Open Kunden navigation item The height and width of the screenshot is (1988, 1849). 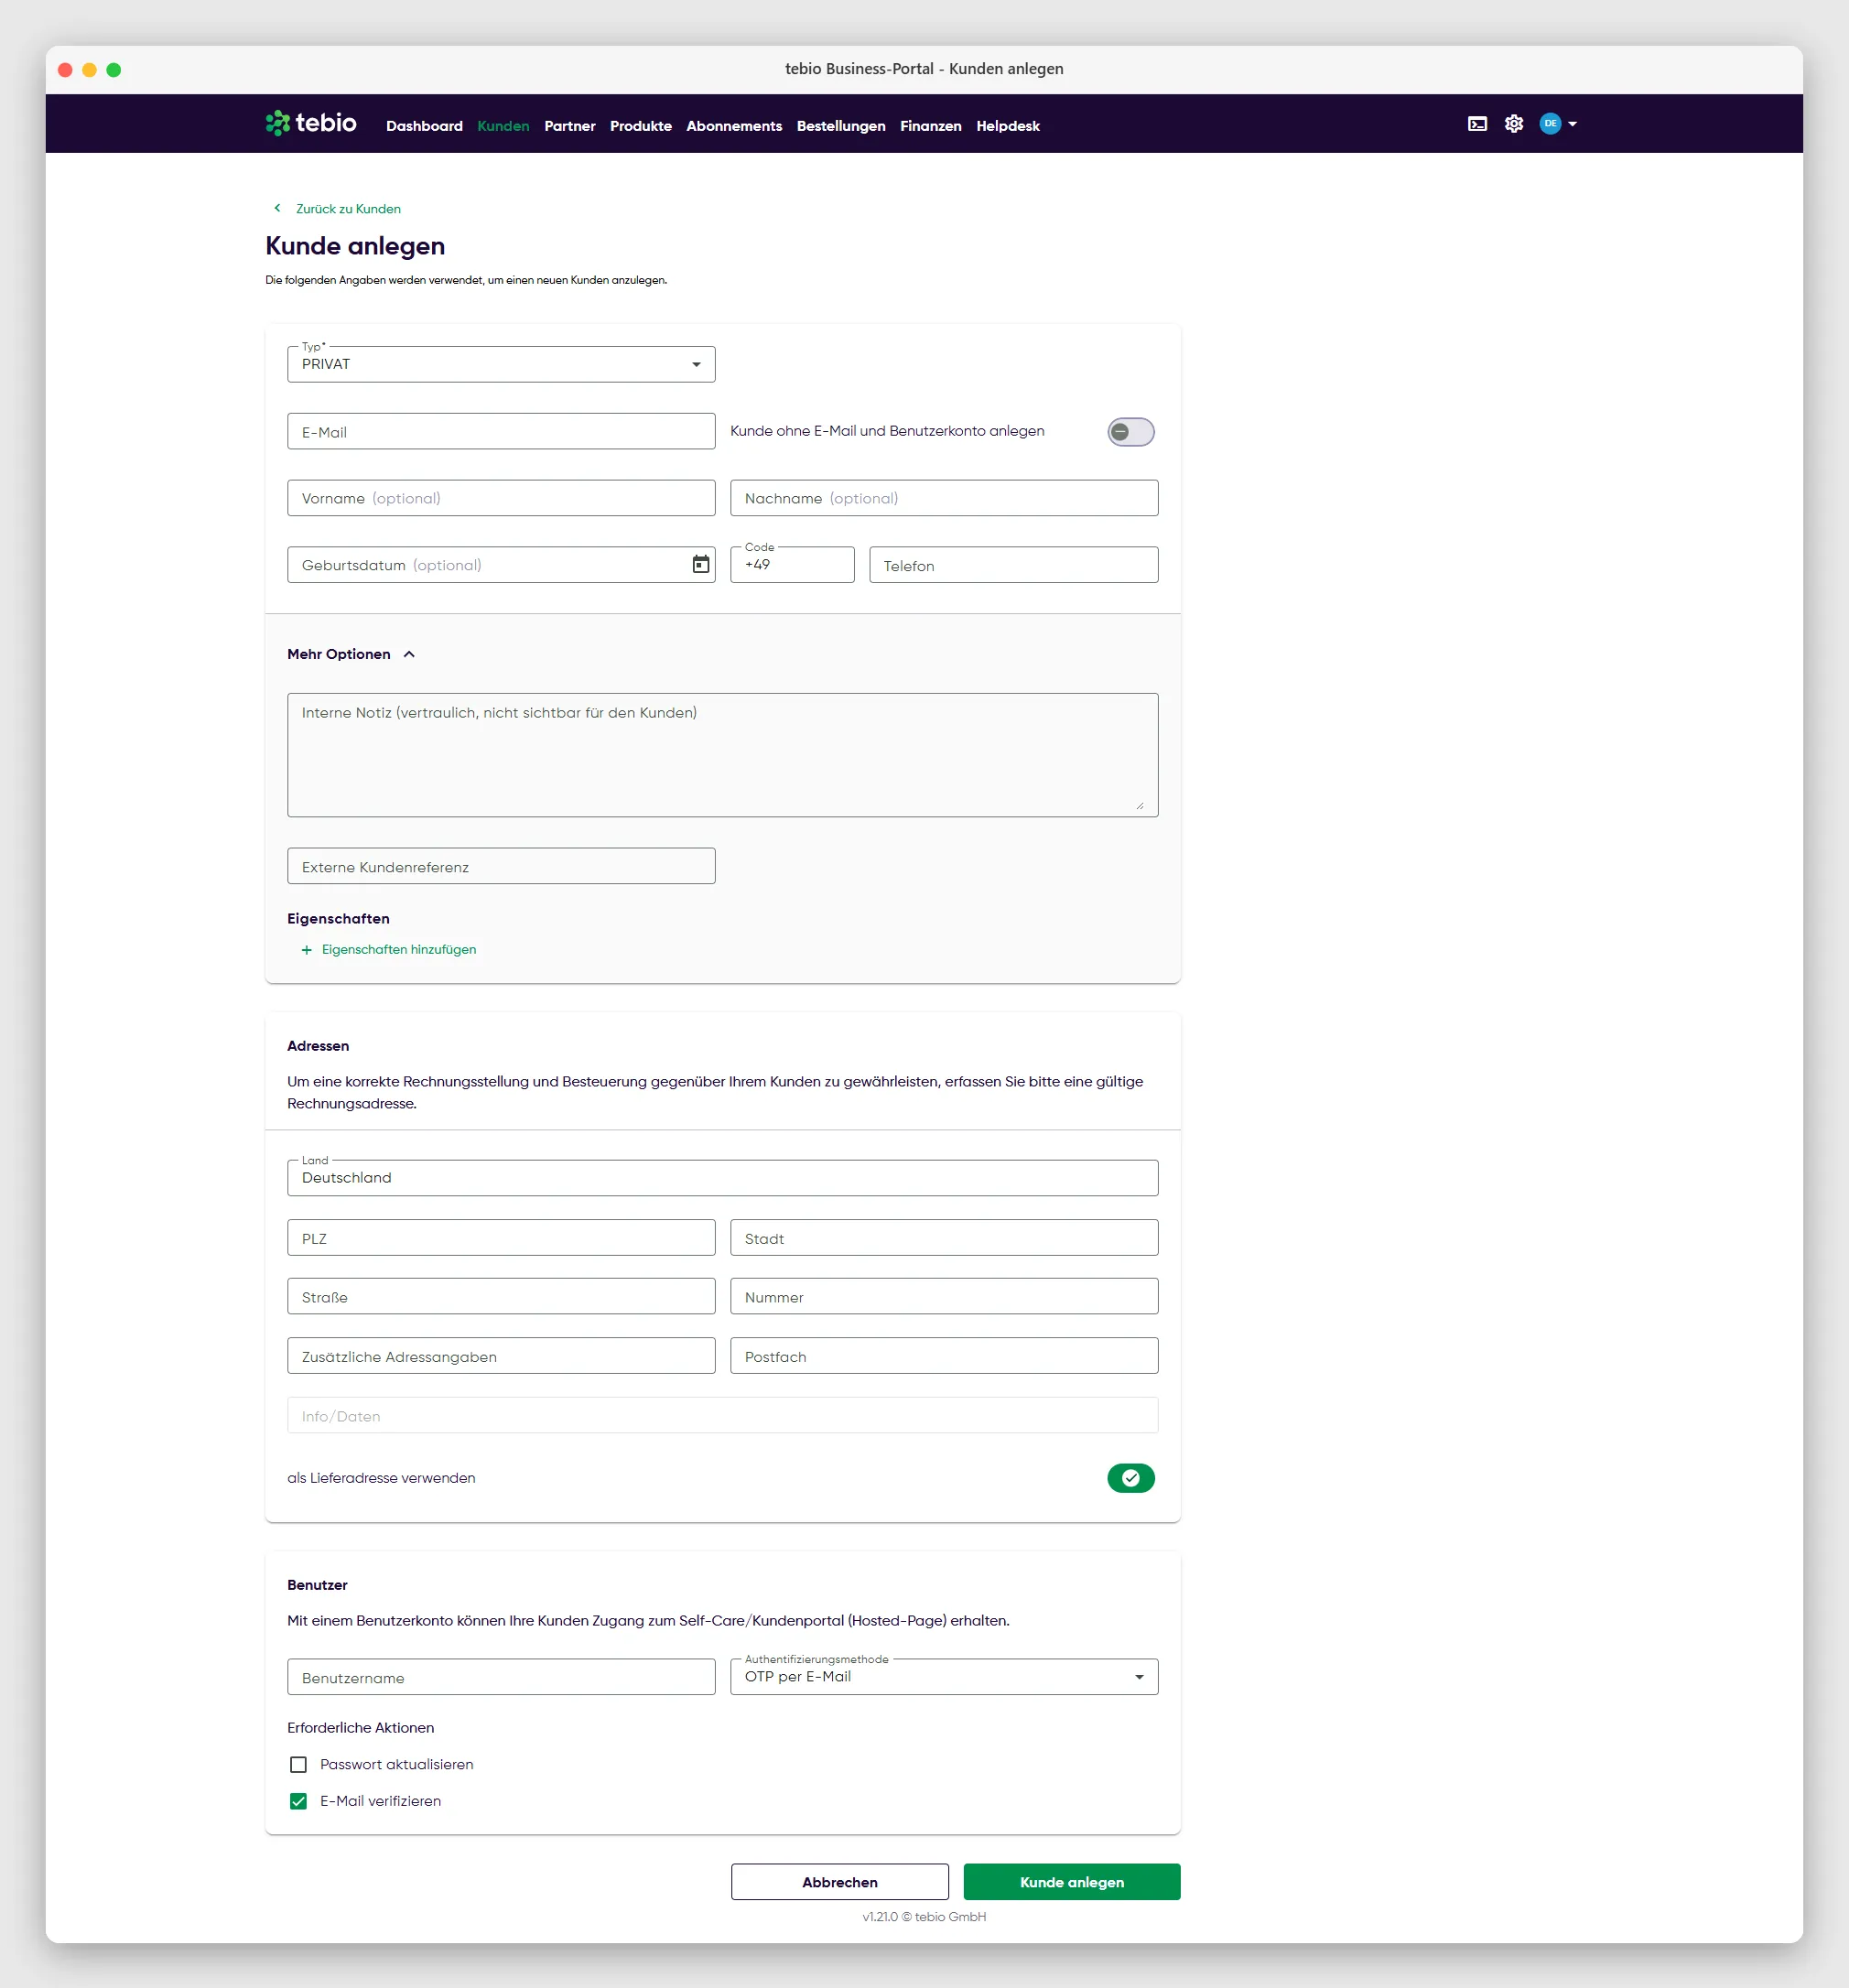pos(503,126)
